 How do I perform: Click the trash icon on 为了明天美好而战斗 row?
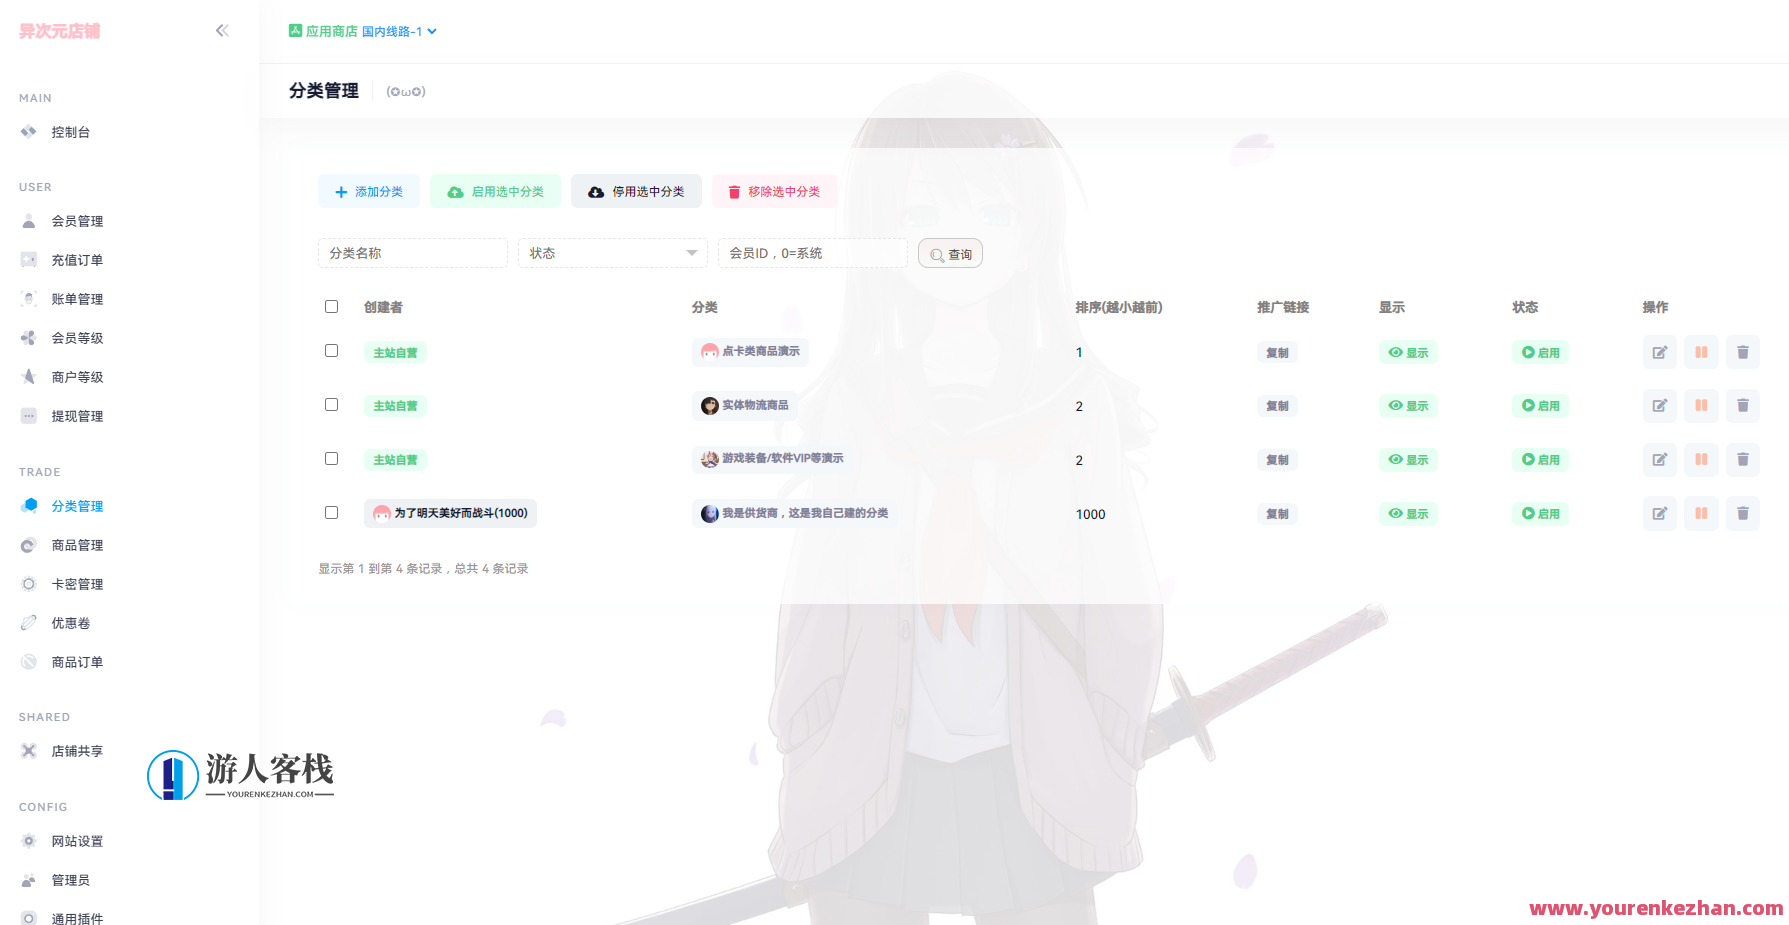pos(1743,513)
